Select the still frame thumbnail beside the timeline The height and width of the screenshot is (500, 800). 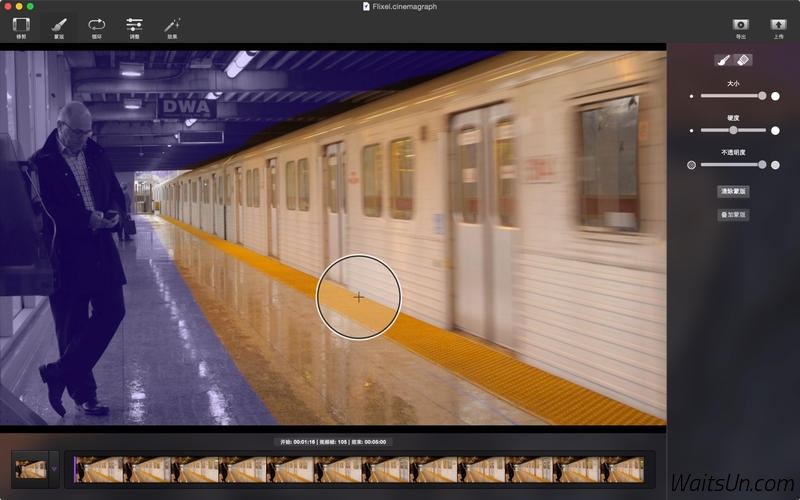[31, 469]
